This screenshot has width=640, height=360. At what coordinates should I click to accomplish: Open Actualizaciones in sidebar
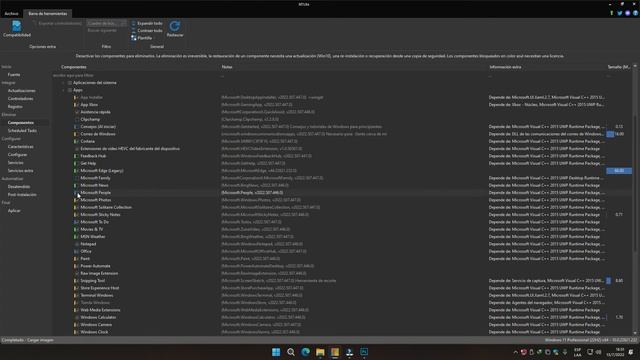point(21,91)
